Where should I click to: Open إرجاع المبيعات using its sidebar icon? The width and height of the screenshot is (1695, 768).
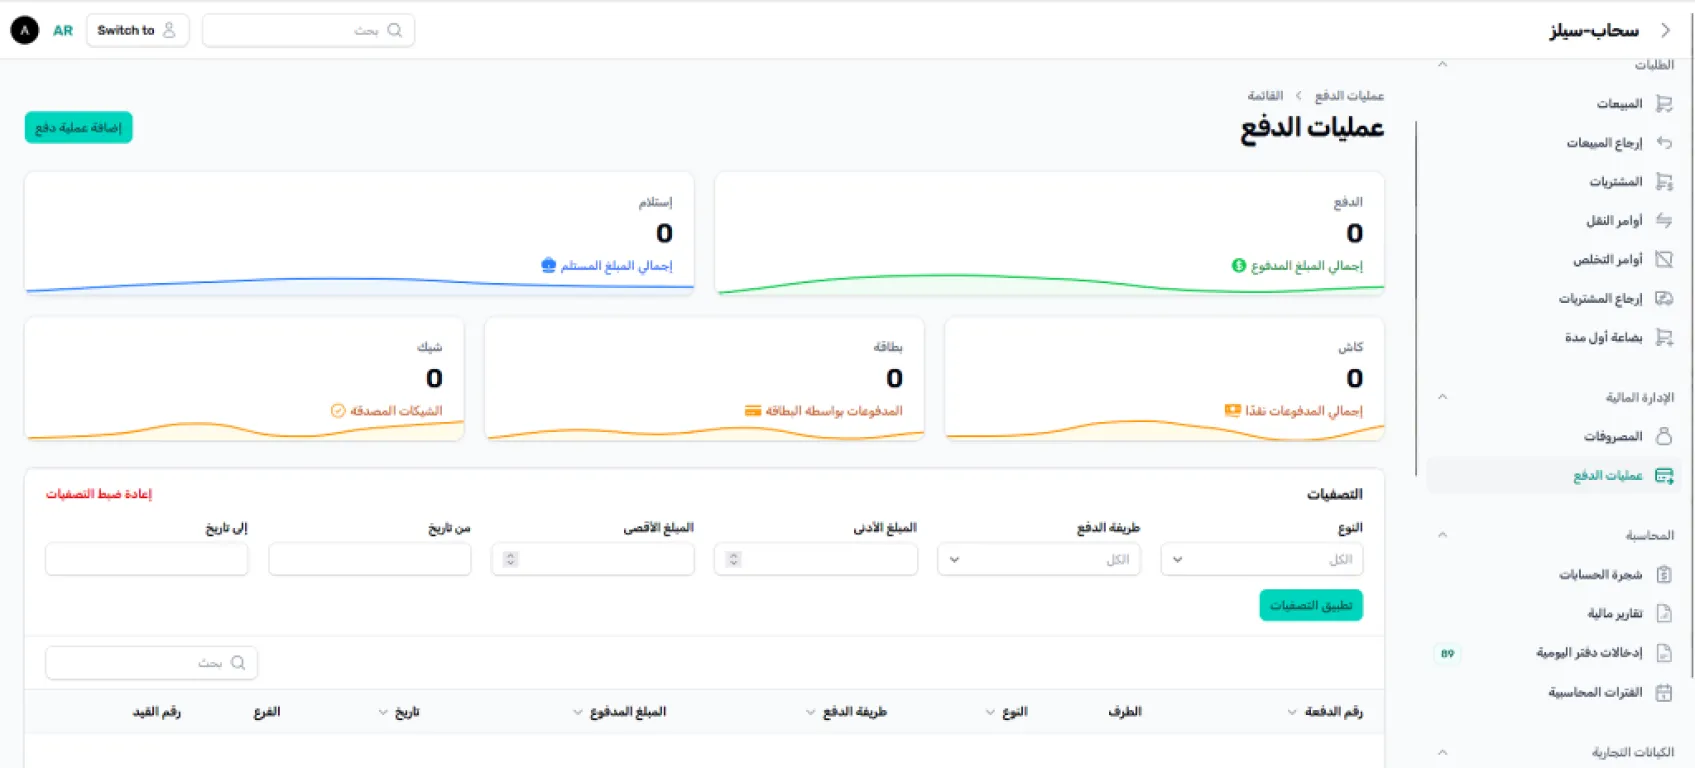(x=1665, y=142)
